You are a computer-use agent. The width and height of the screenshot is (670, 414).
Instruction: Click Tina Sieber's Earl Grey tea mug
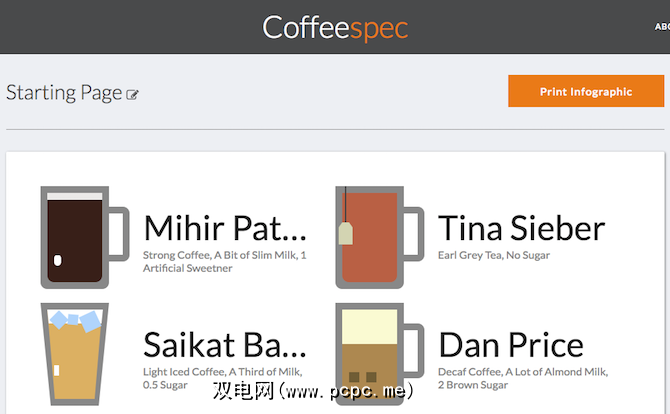370,238
